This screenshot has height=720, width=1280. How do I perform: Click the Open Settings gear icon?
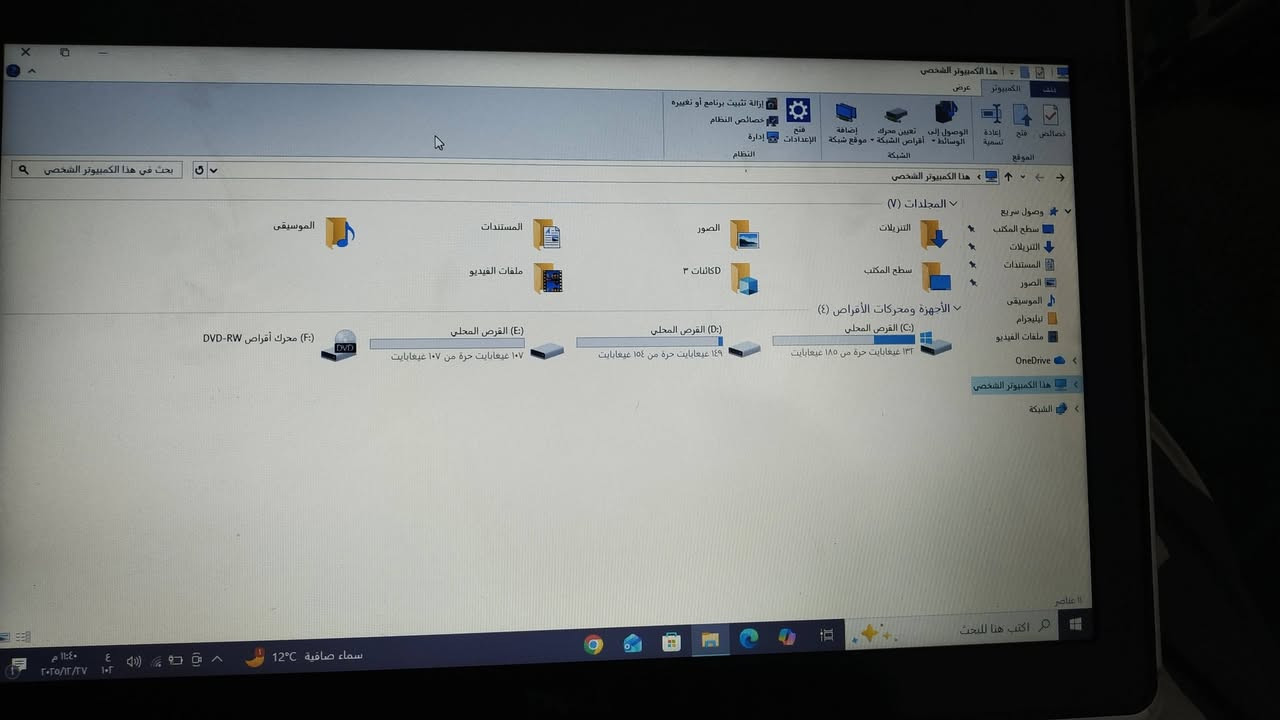(798, 110)
